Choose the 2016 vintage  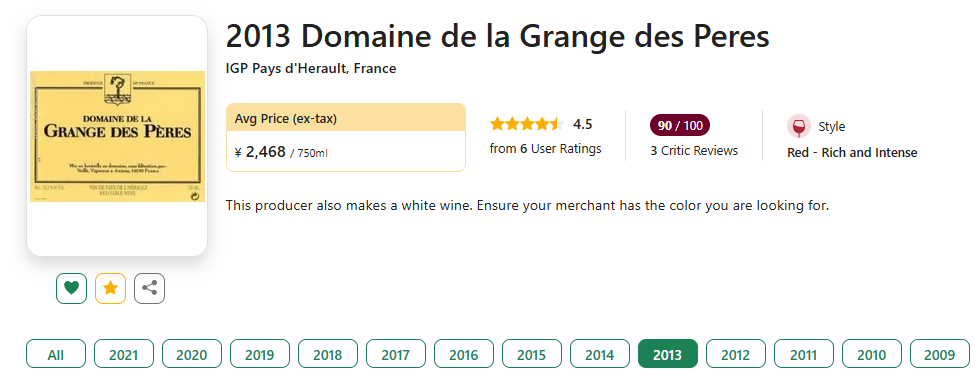[463, 355]
